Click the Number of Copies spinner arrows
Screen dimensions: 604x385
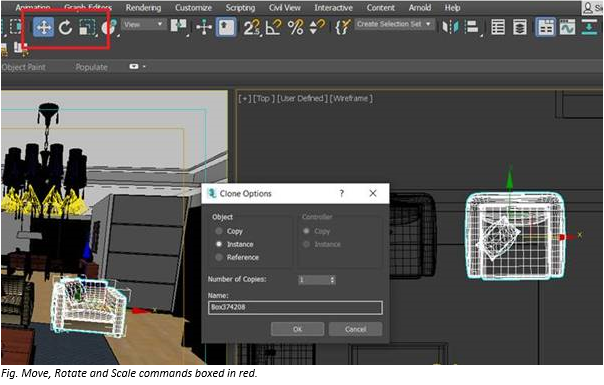(332, 280)
